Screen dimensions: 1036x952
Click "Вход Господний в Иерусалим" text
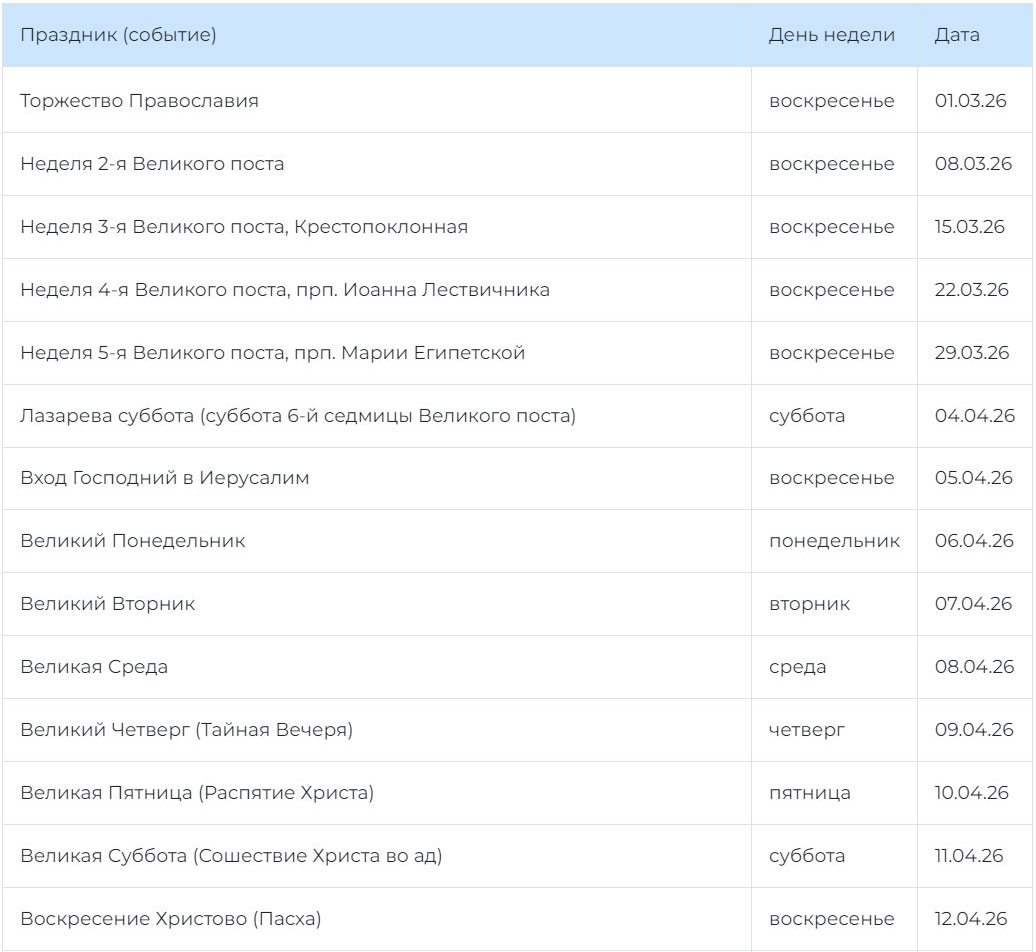165,478
